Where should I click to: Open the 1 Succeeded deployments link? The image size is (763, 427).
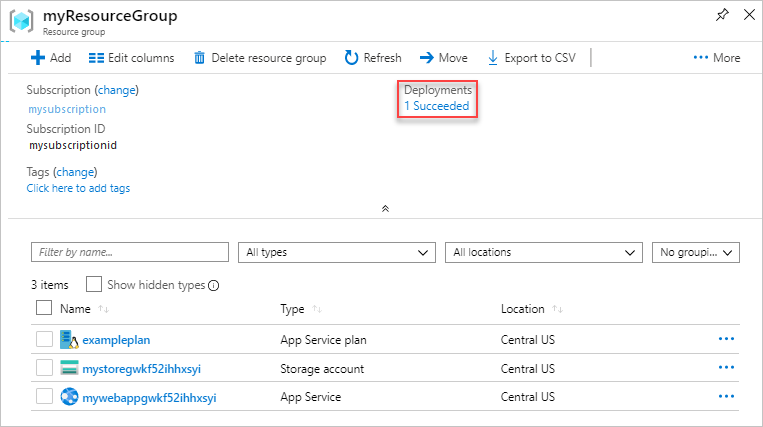coord(436,106)
